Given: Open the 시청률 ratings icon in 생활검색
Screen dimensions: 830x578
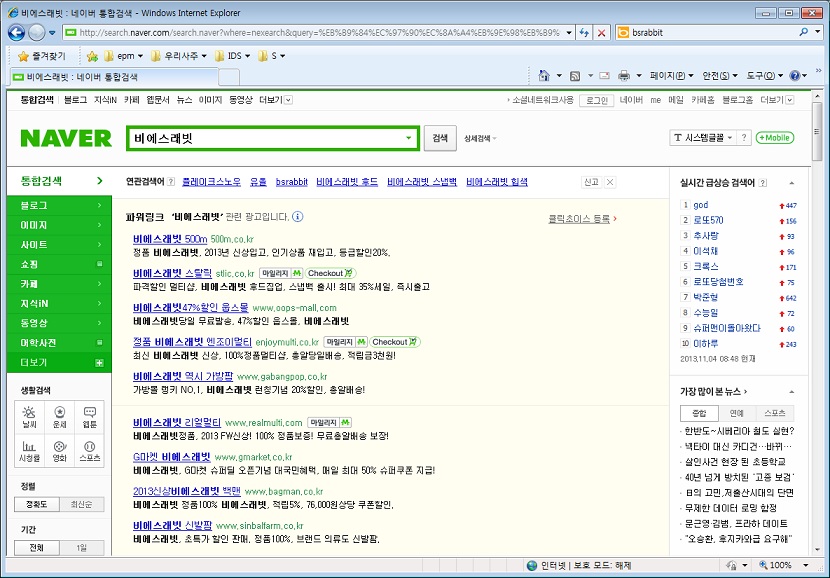Looking at the screenshot, I should click(x=30, y=450).
